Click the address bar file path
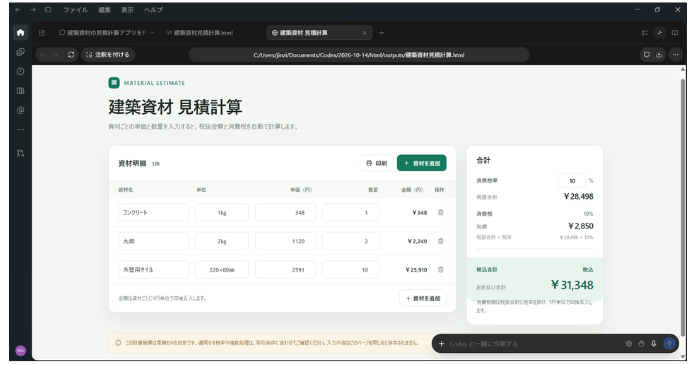This screenshot has width=698, height=365. point(359,55)
